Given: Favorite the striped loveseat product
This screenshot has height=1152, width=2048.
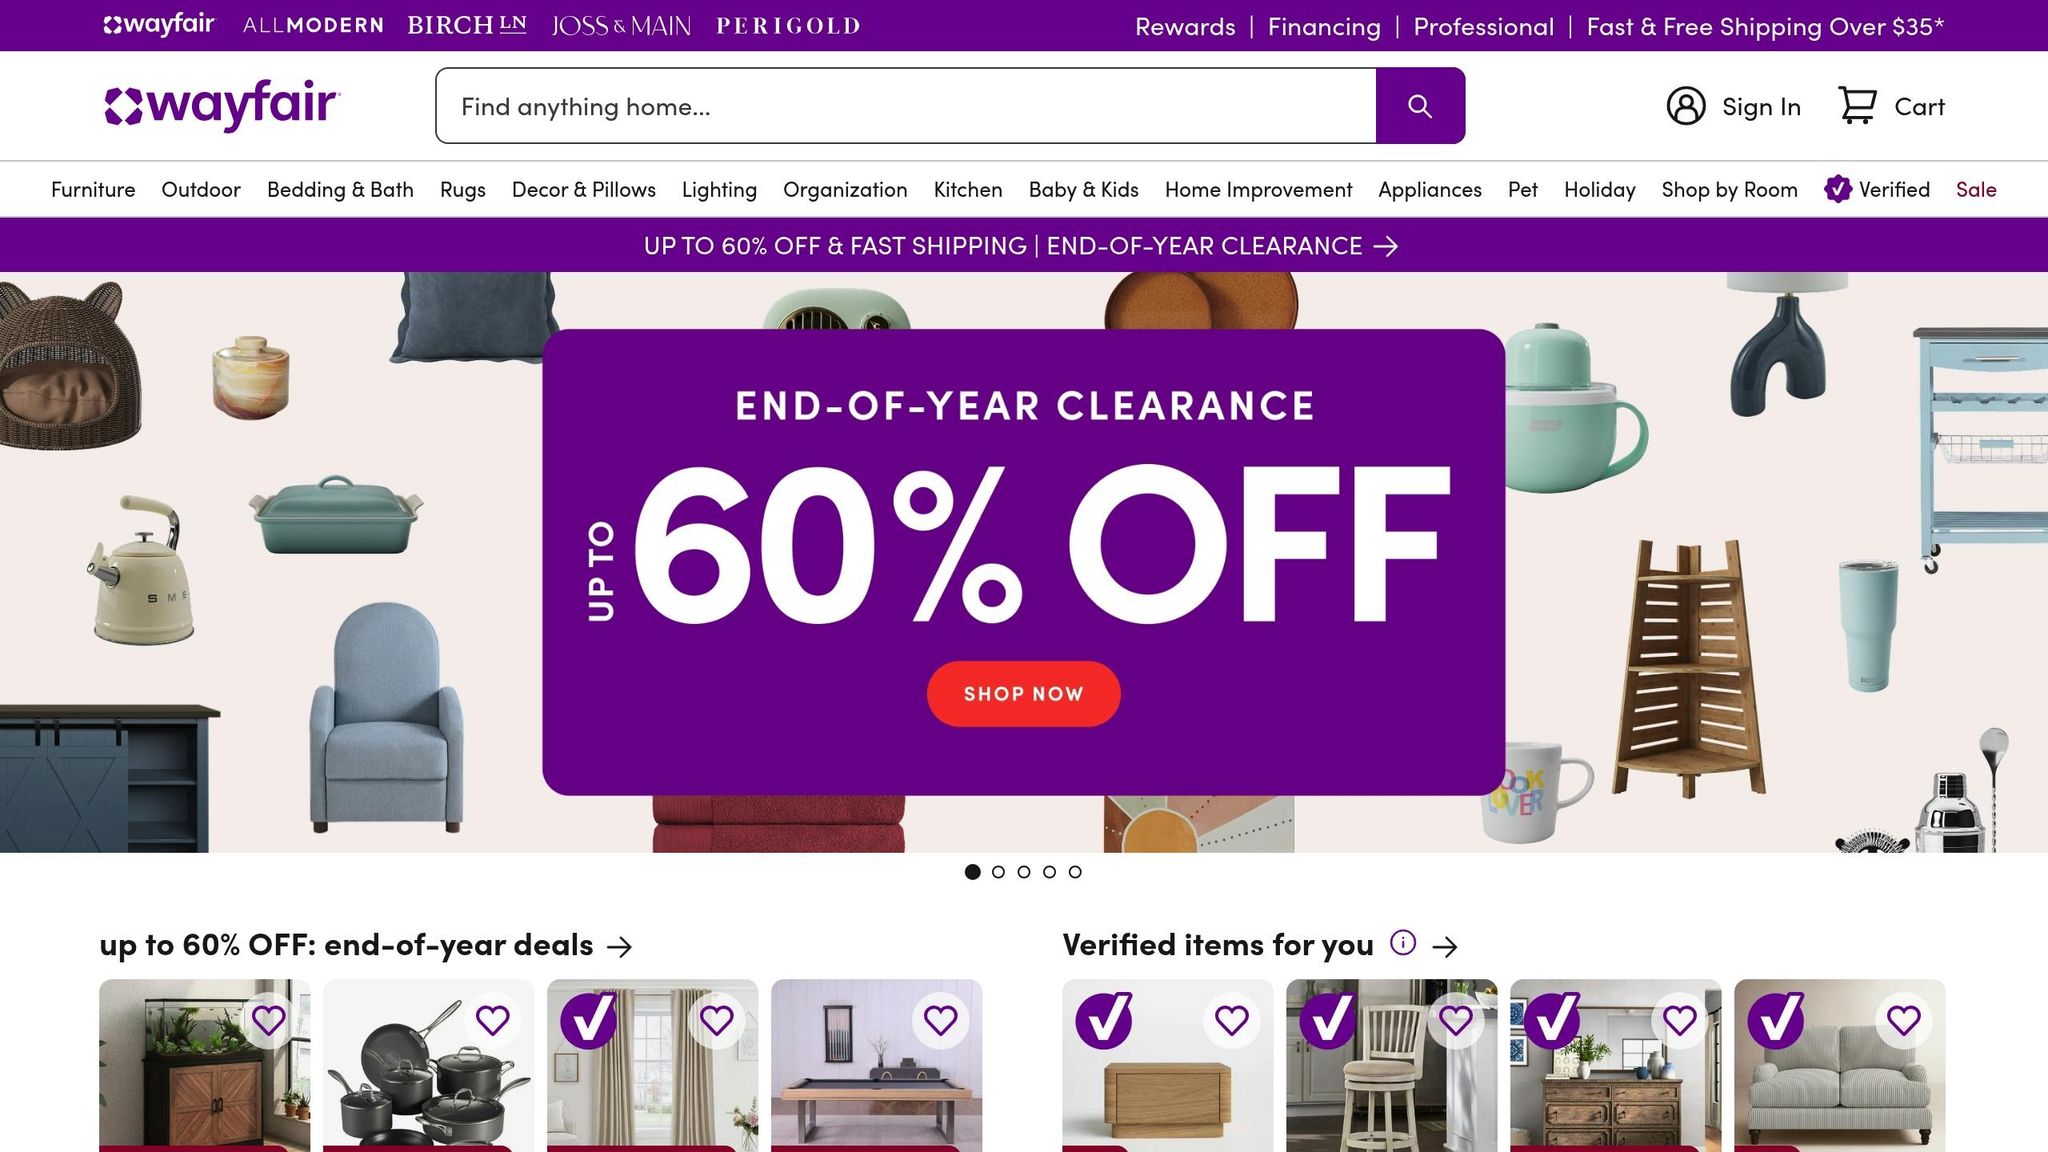Looking at the screenshot, I should (x=1902, y=1021).
